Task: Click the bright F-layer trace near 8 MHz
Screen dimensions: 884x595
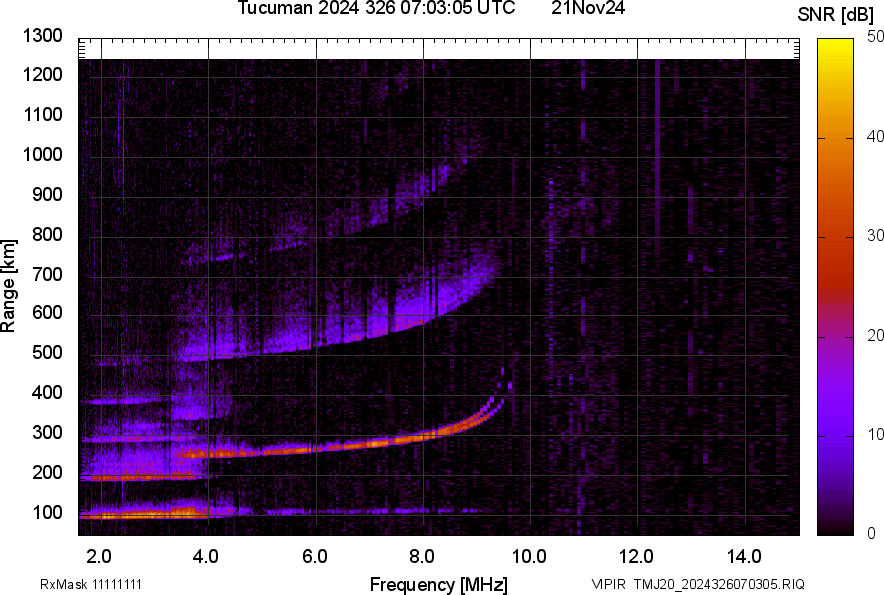Action: coord(423,436)
